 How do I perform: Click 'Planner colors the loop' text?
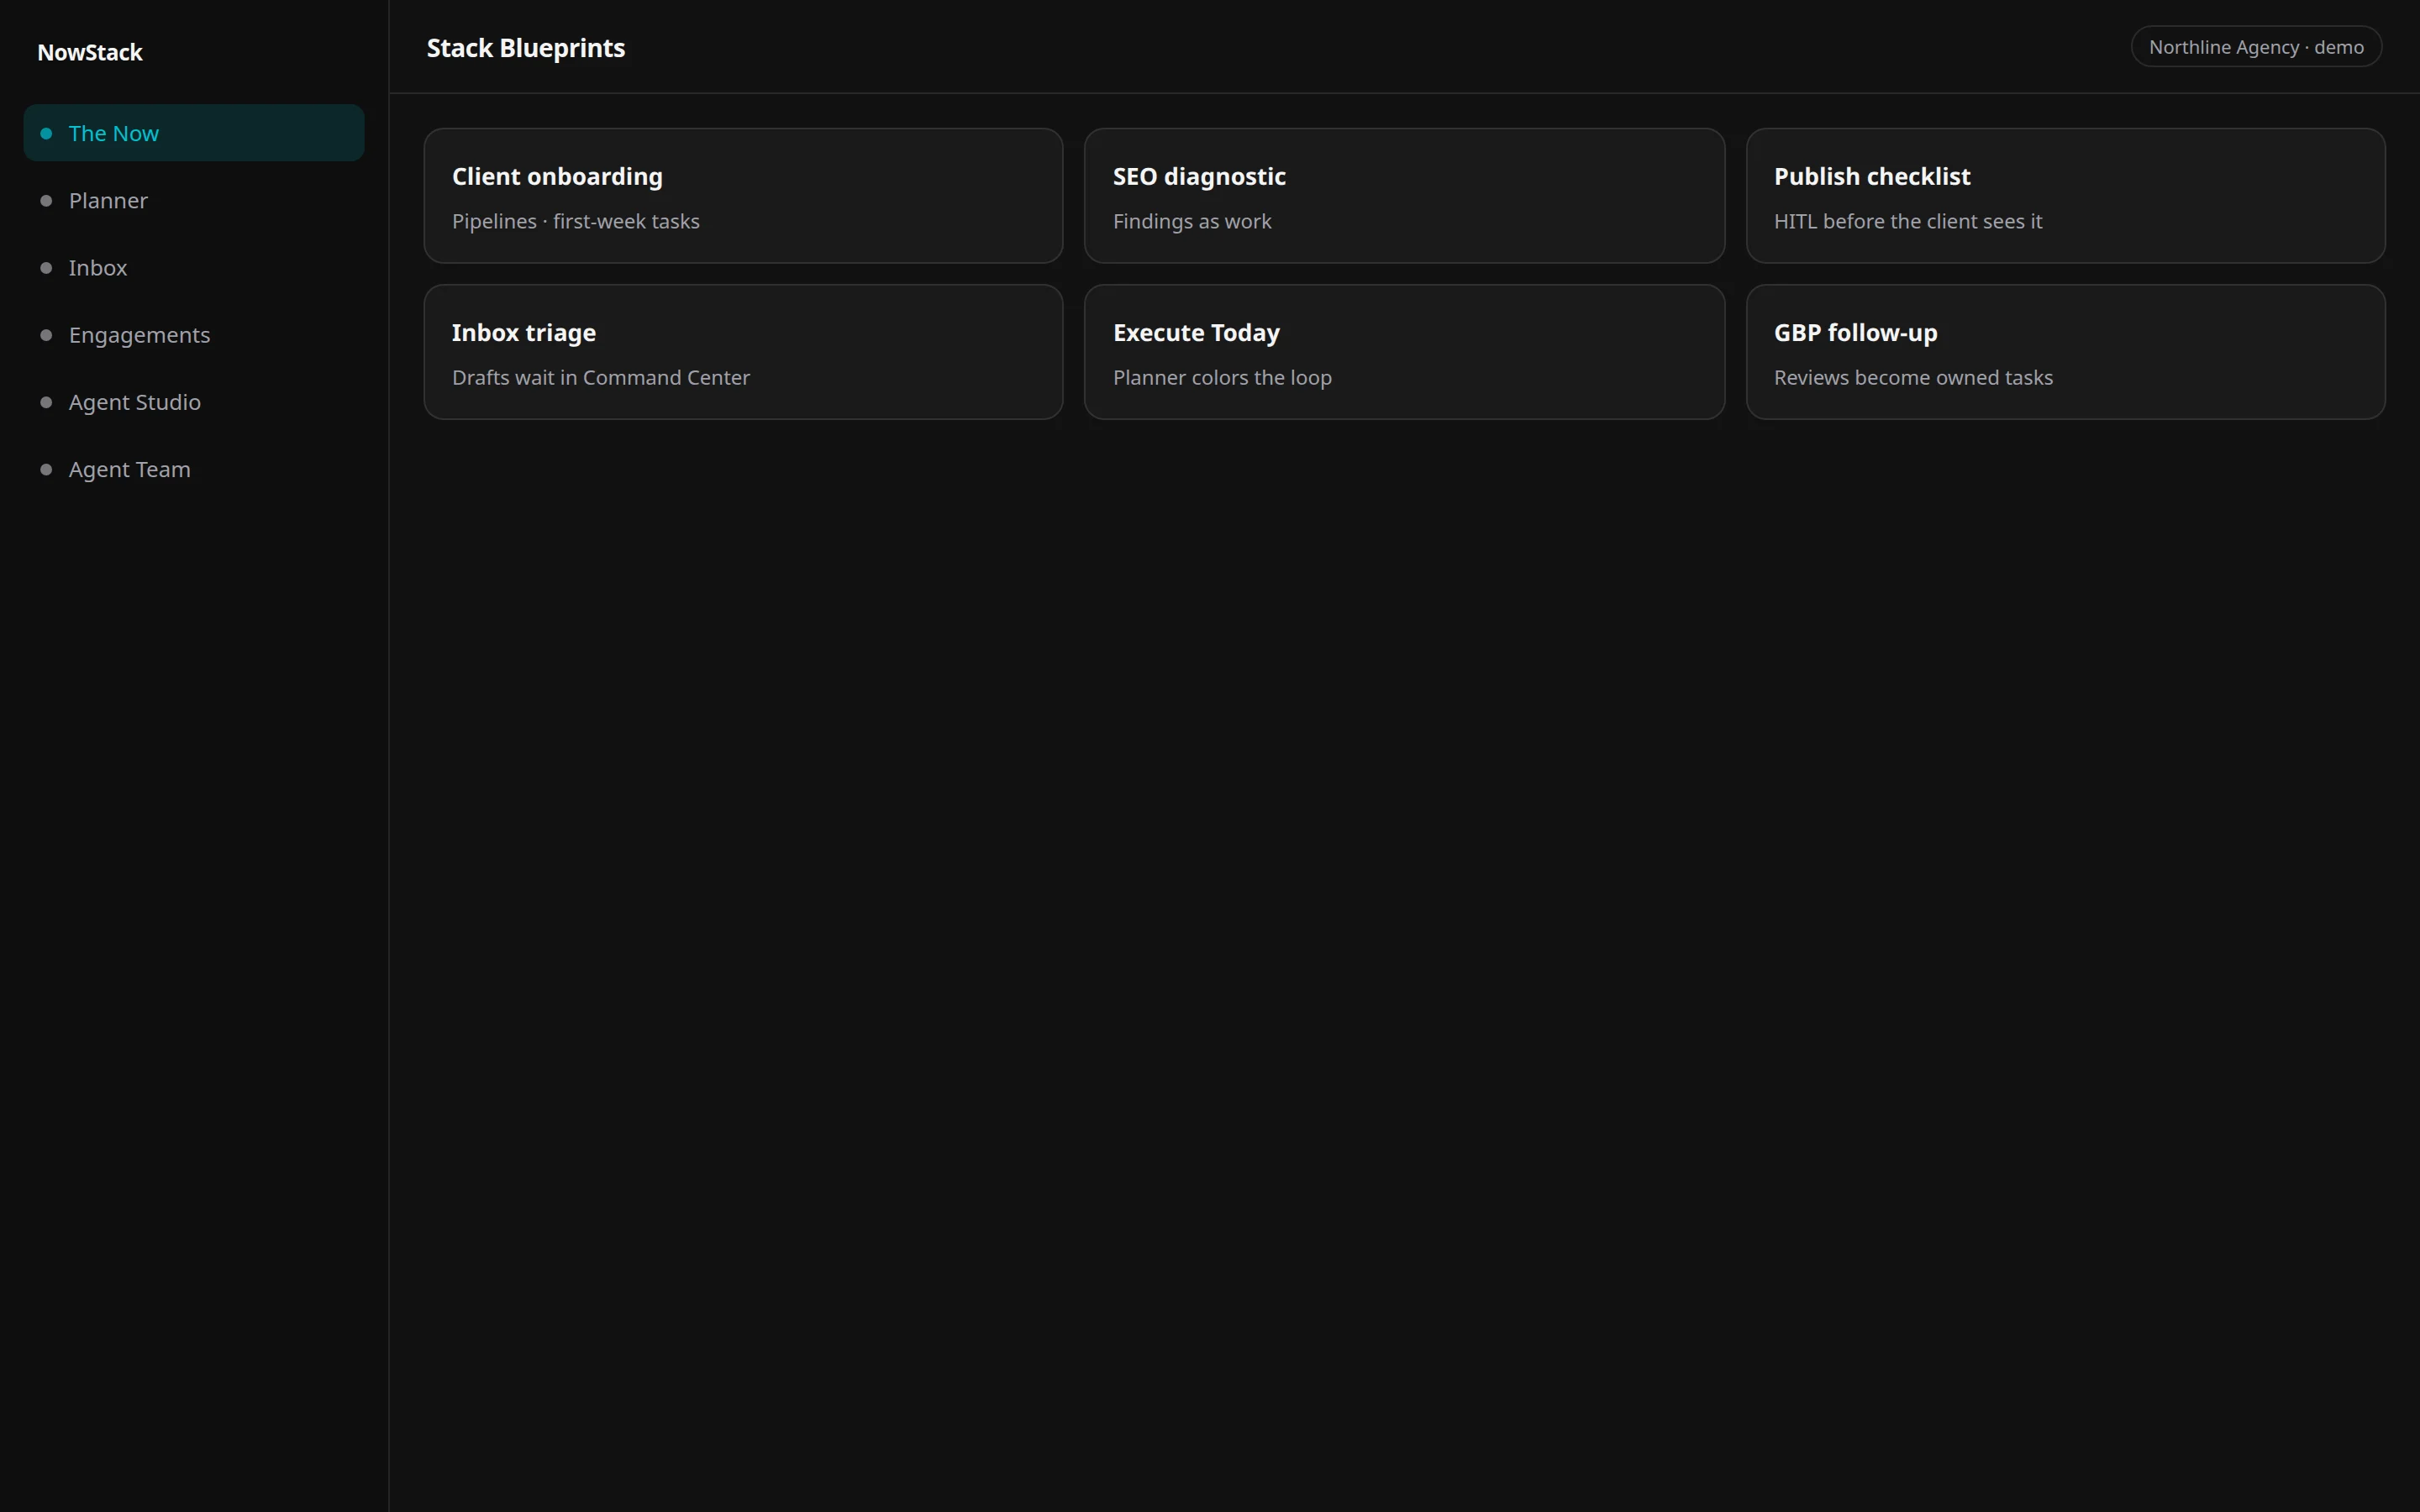click(x=1222, y=377)
